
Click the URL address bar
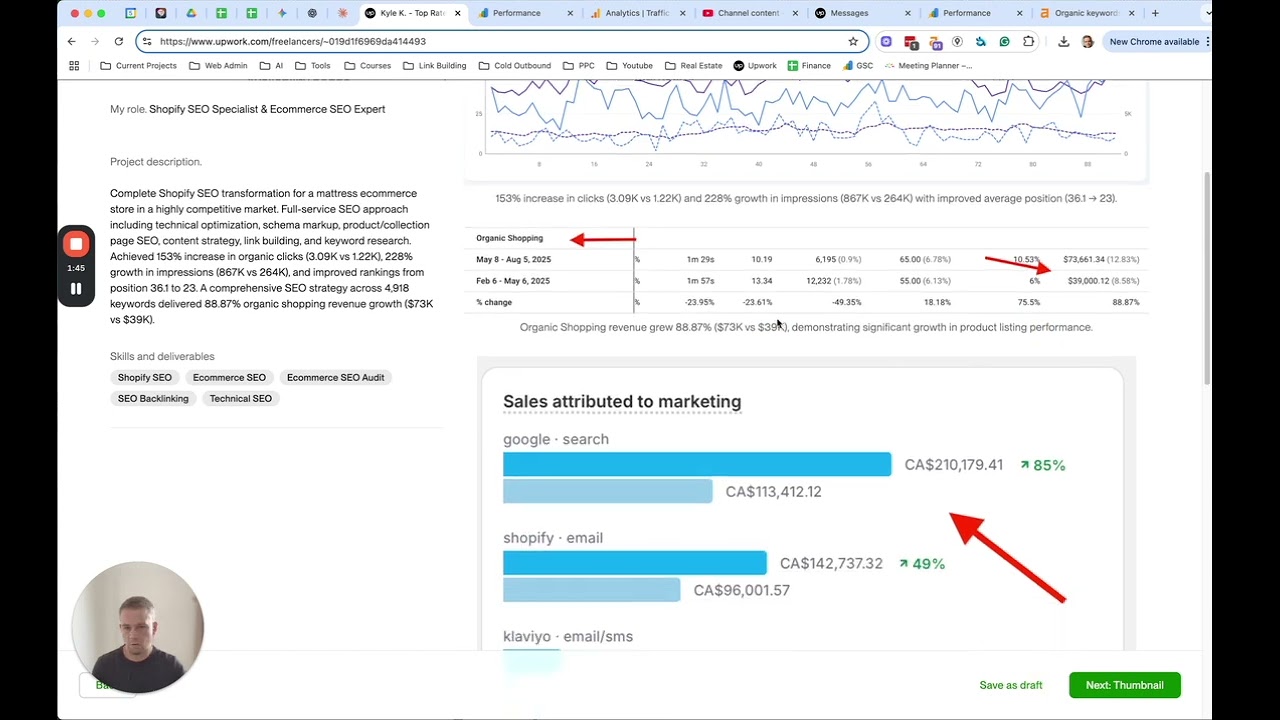coord(500,41)
